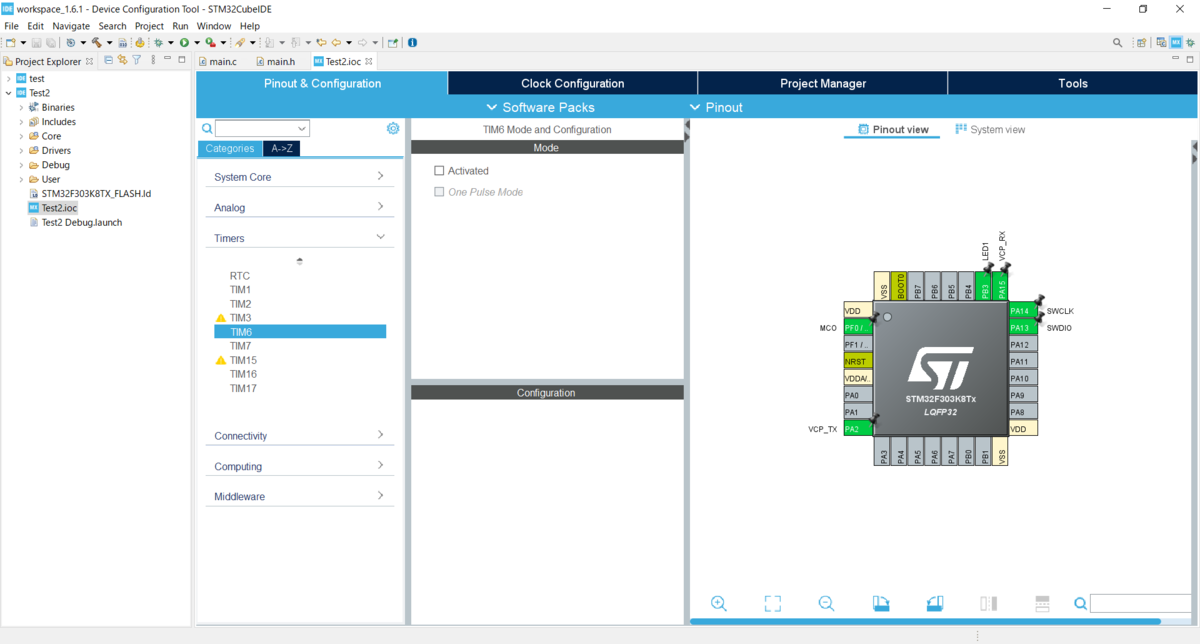Select Pinout view
Viewport: 1200px width, 644px height.
893,129
